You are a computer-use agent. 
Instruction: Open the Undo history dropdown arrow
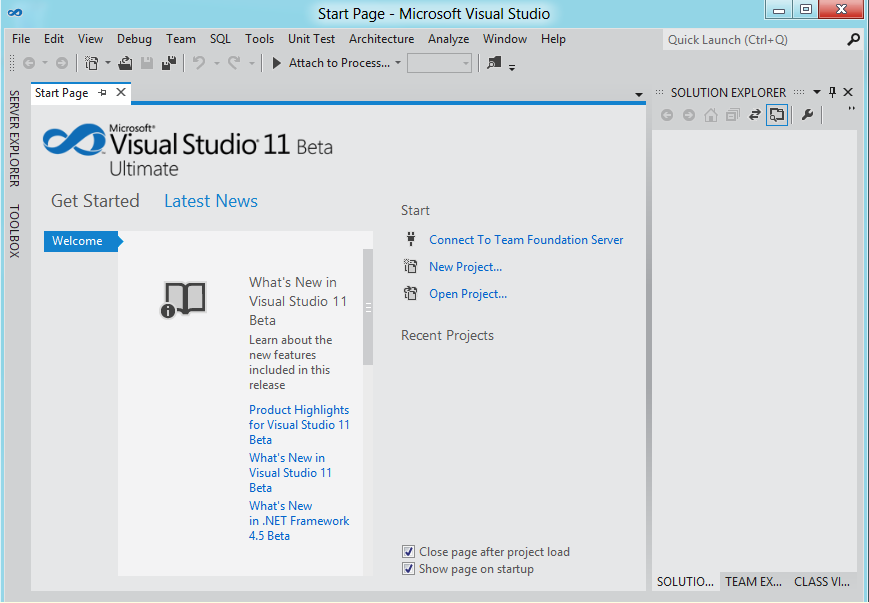[217, 63]
